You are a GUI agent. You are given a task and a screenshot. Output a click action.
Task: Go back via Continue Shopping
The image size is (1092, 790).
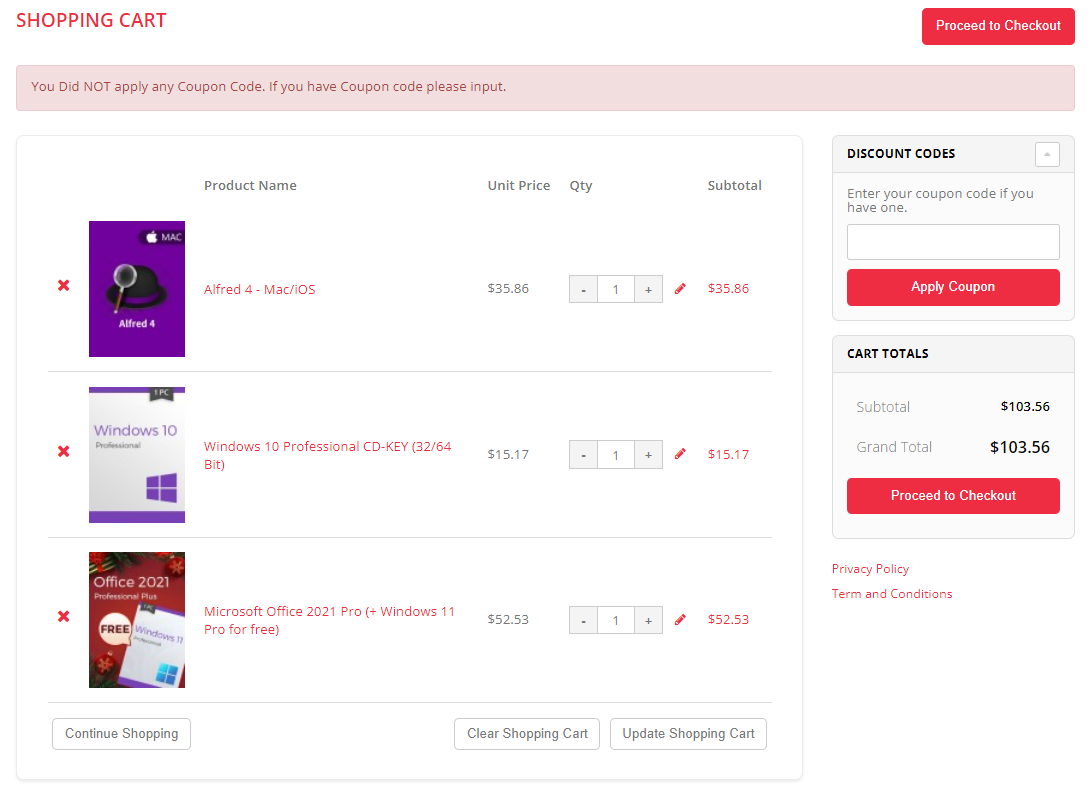[121, 734]
